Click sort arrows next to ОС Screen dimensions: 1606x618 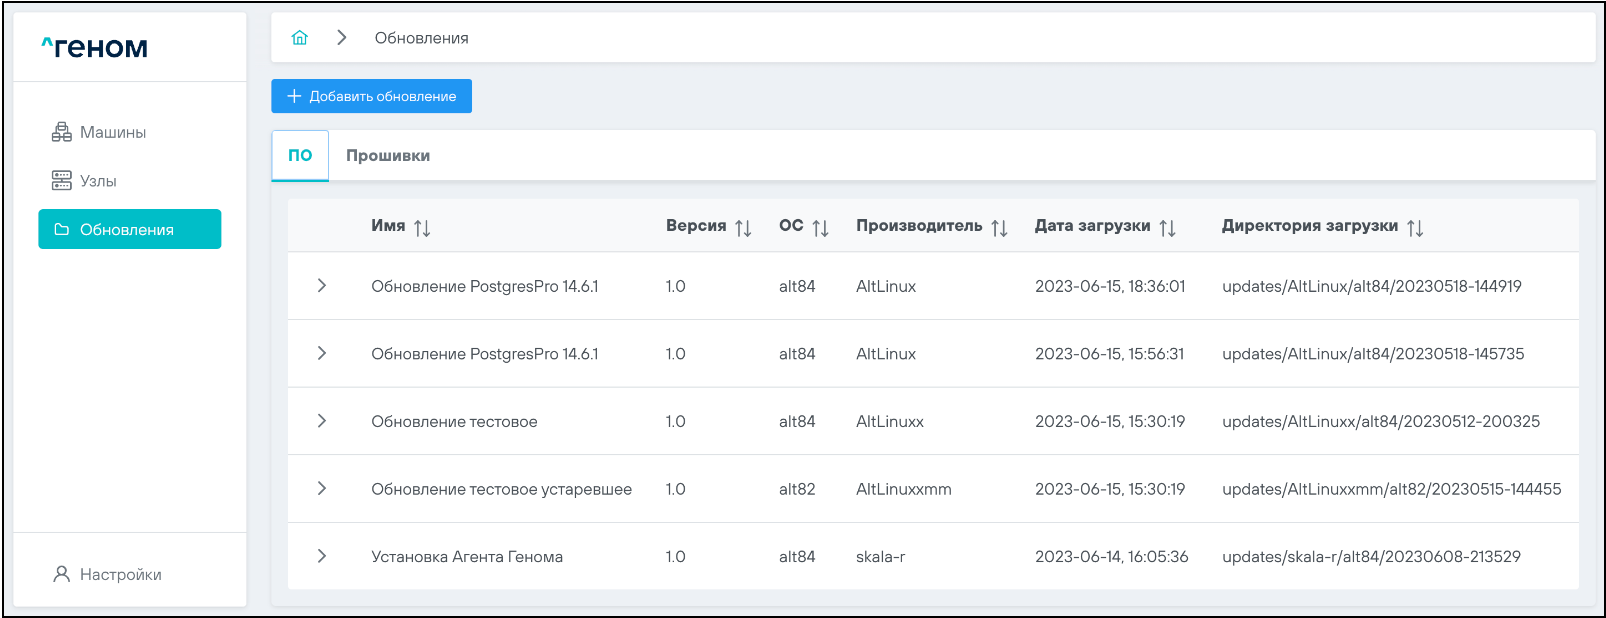[820, 228]
